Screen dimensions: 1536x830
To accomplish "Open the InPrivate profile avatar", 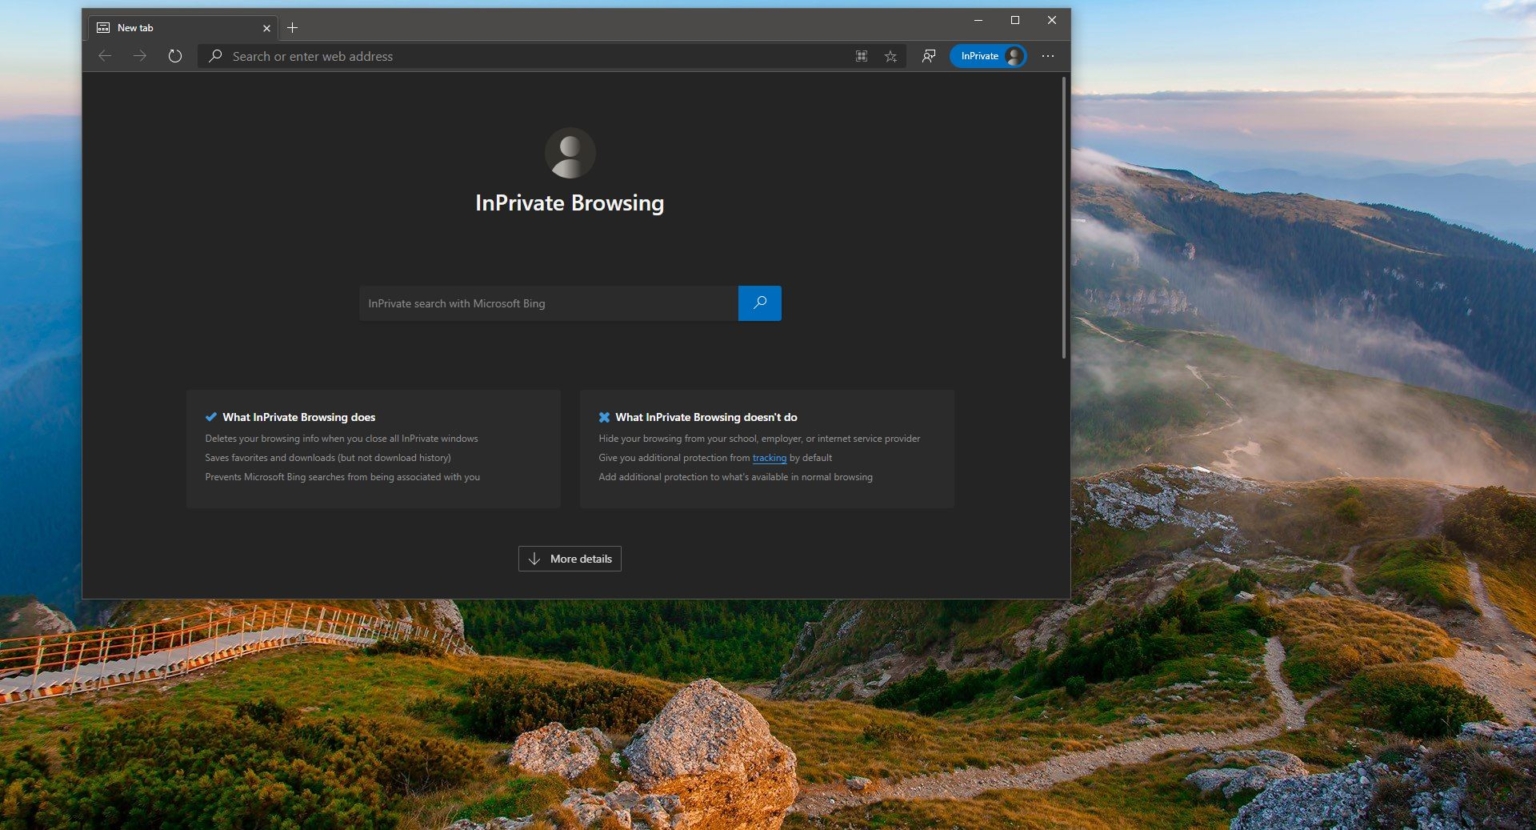I will pyautogui.click(x=1011, y=56).
